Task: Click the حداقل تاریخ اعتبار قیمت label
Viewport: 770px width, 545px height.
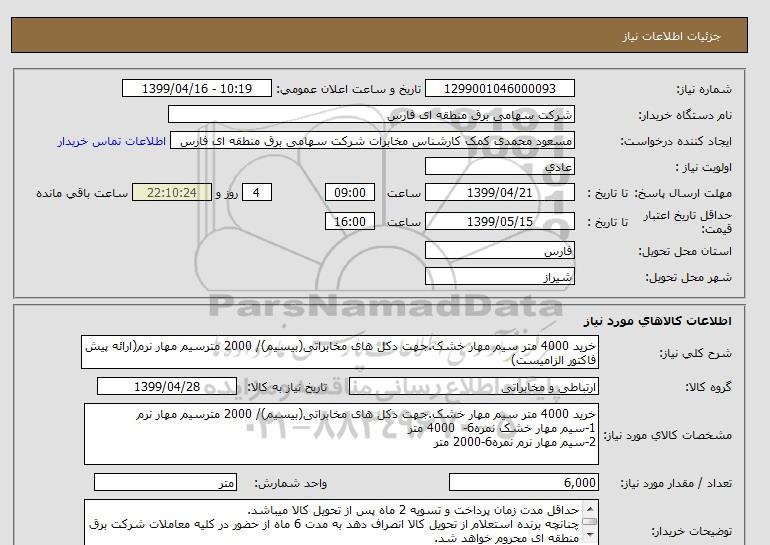Action: click(688, 222)
